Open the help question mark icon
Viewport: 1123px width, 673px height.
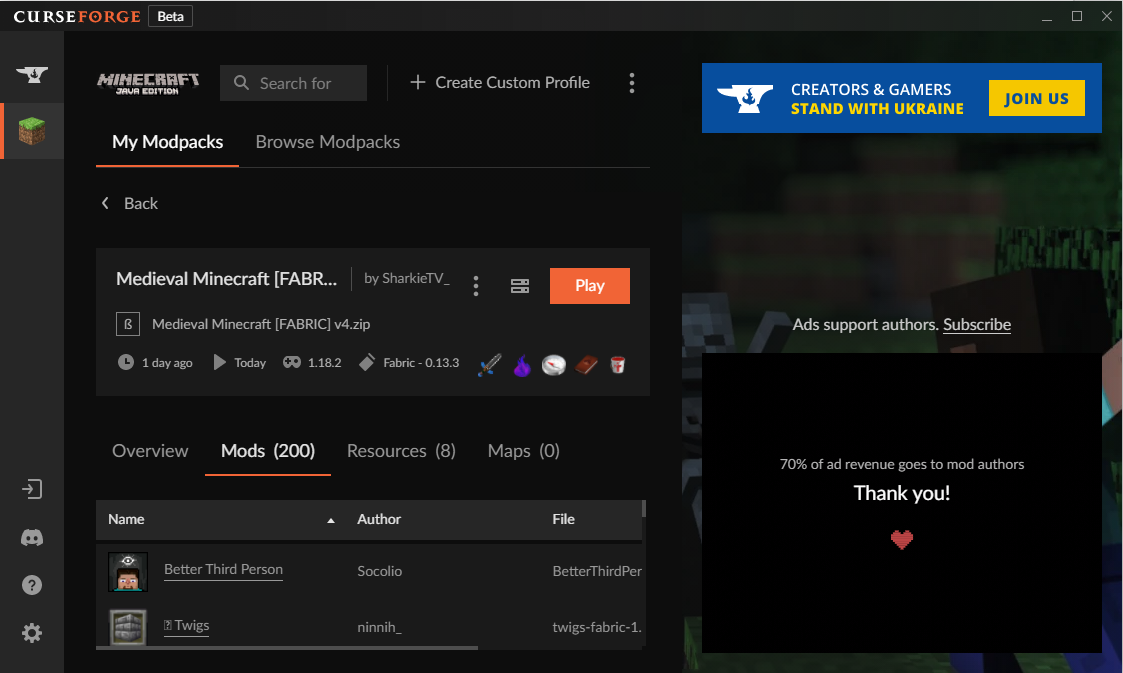point(32,586)
